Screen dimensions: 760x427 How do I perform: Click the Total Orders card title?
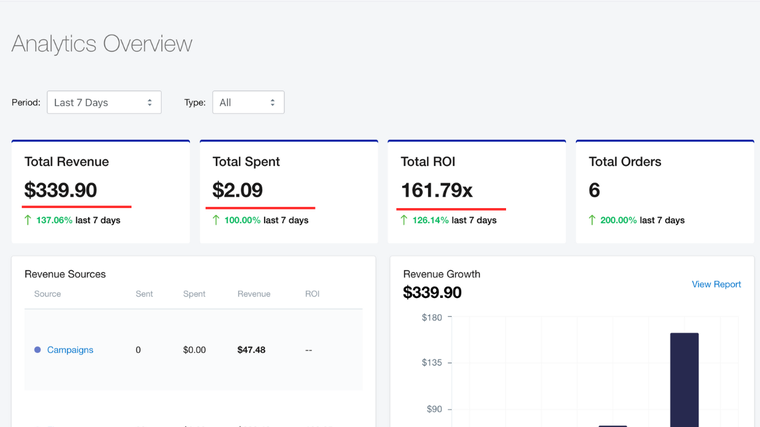click(625, 161)
